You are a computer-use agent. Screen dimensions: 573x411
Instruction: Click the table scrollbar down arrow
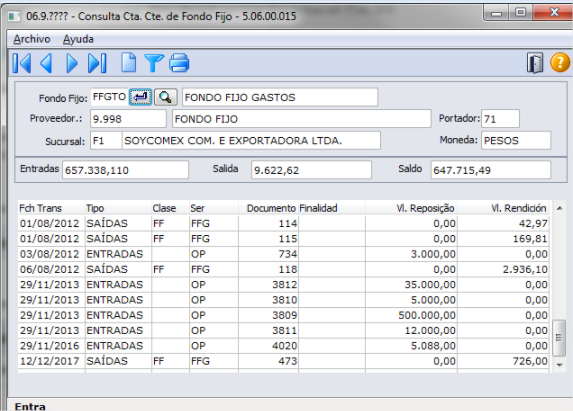559,365
